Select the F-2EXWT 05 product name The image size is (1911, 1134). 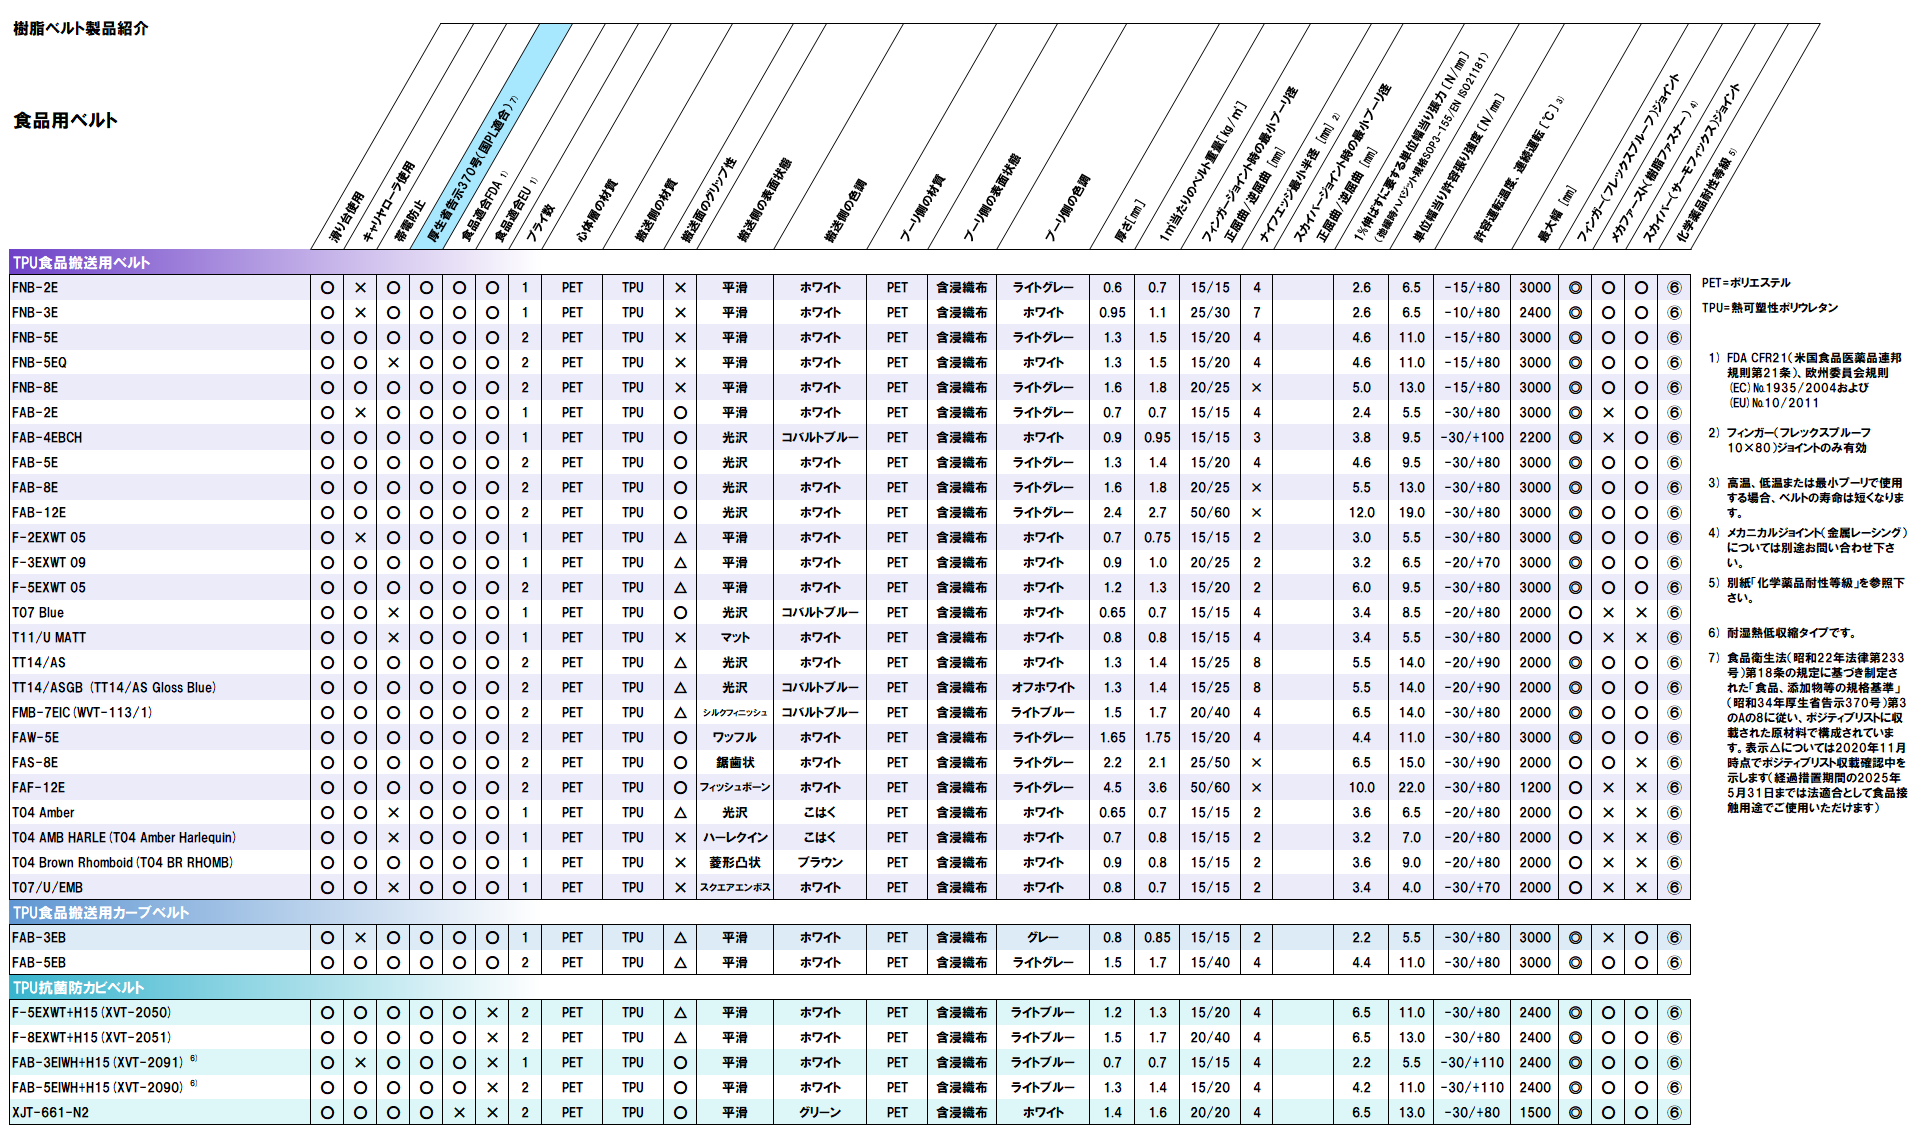tap(49, 538)
